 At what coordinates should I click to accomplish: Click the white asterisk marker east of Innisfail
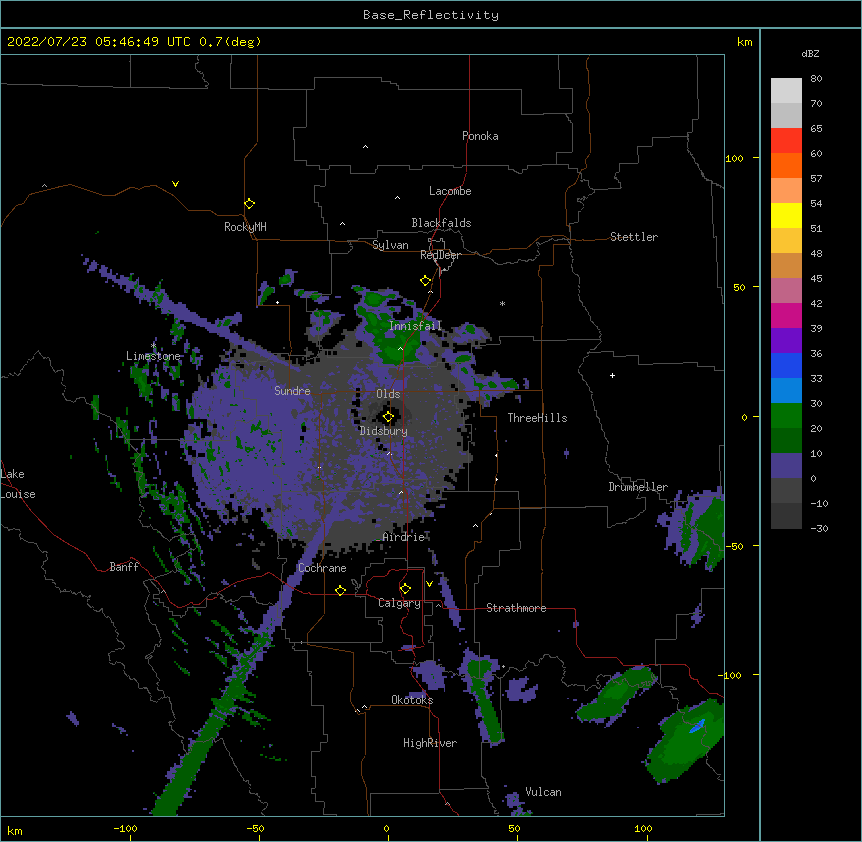point(502,303)
